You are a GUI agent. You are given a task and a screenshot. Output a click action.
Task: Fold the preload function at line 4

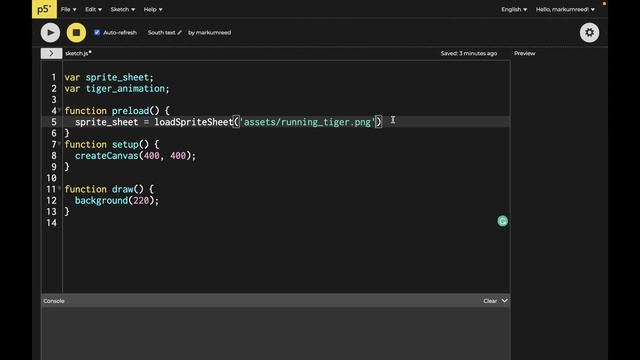point(60,109)
